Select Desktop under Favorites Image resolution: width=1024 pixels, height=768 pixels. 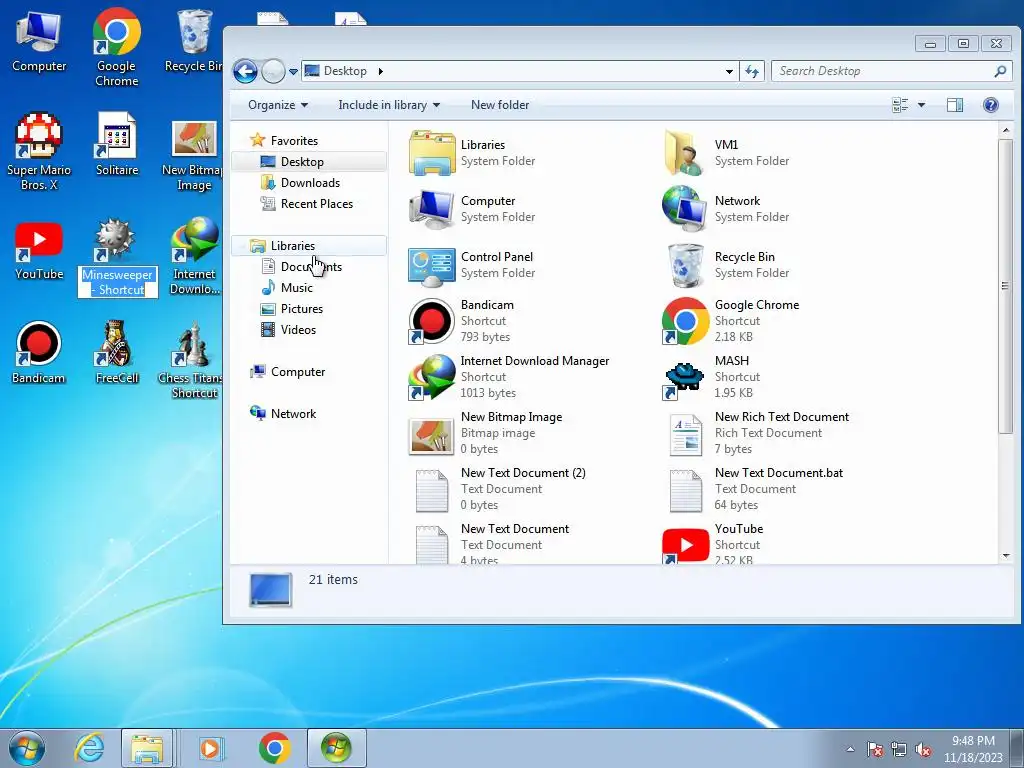tap(308, 162)
